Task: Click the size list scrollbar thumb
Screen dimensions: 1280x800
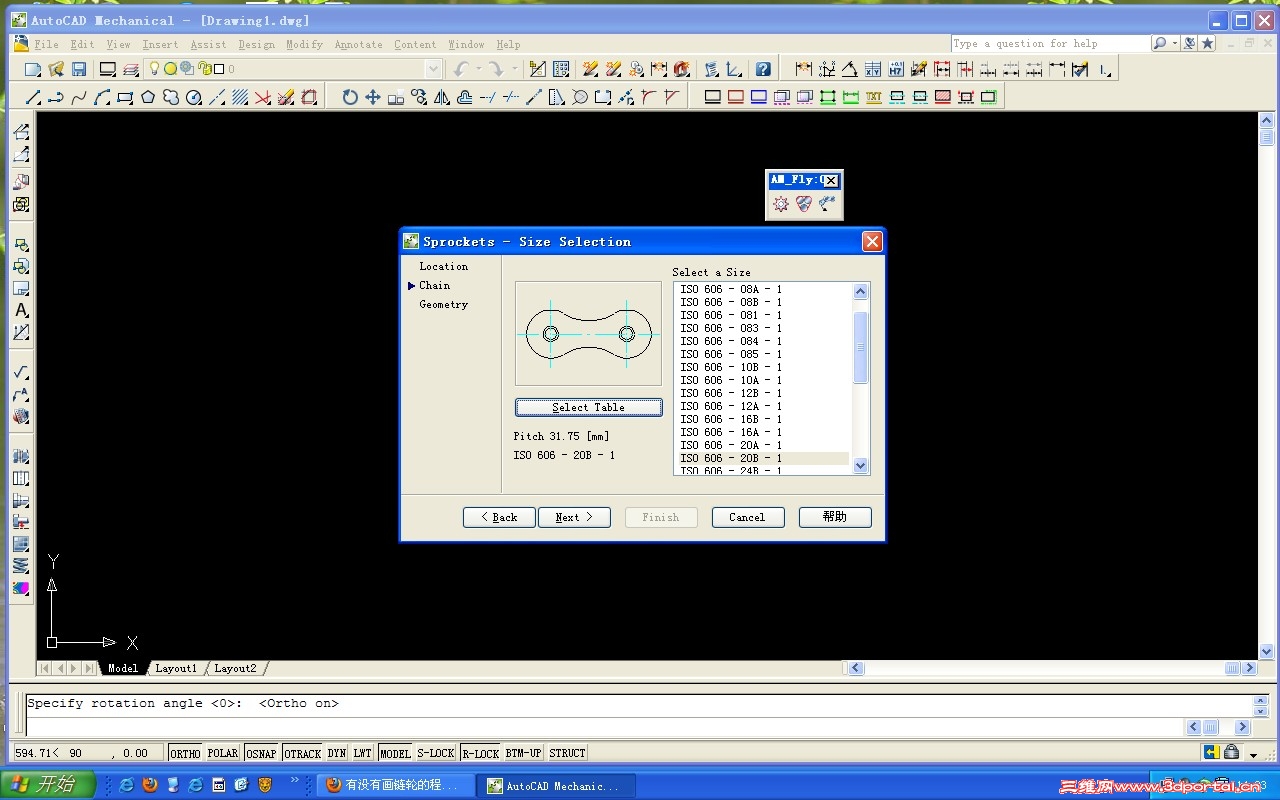Action: pos(861,347)
